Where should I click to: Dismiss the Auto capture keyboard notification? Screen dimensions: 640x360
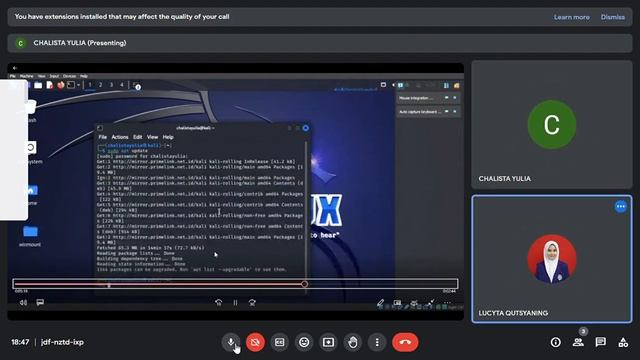coord(455,111)
